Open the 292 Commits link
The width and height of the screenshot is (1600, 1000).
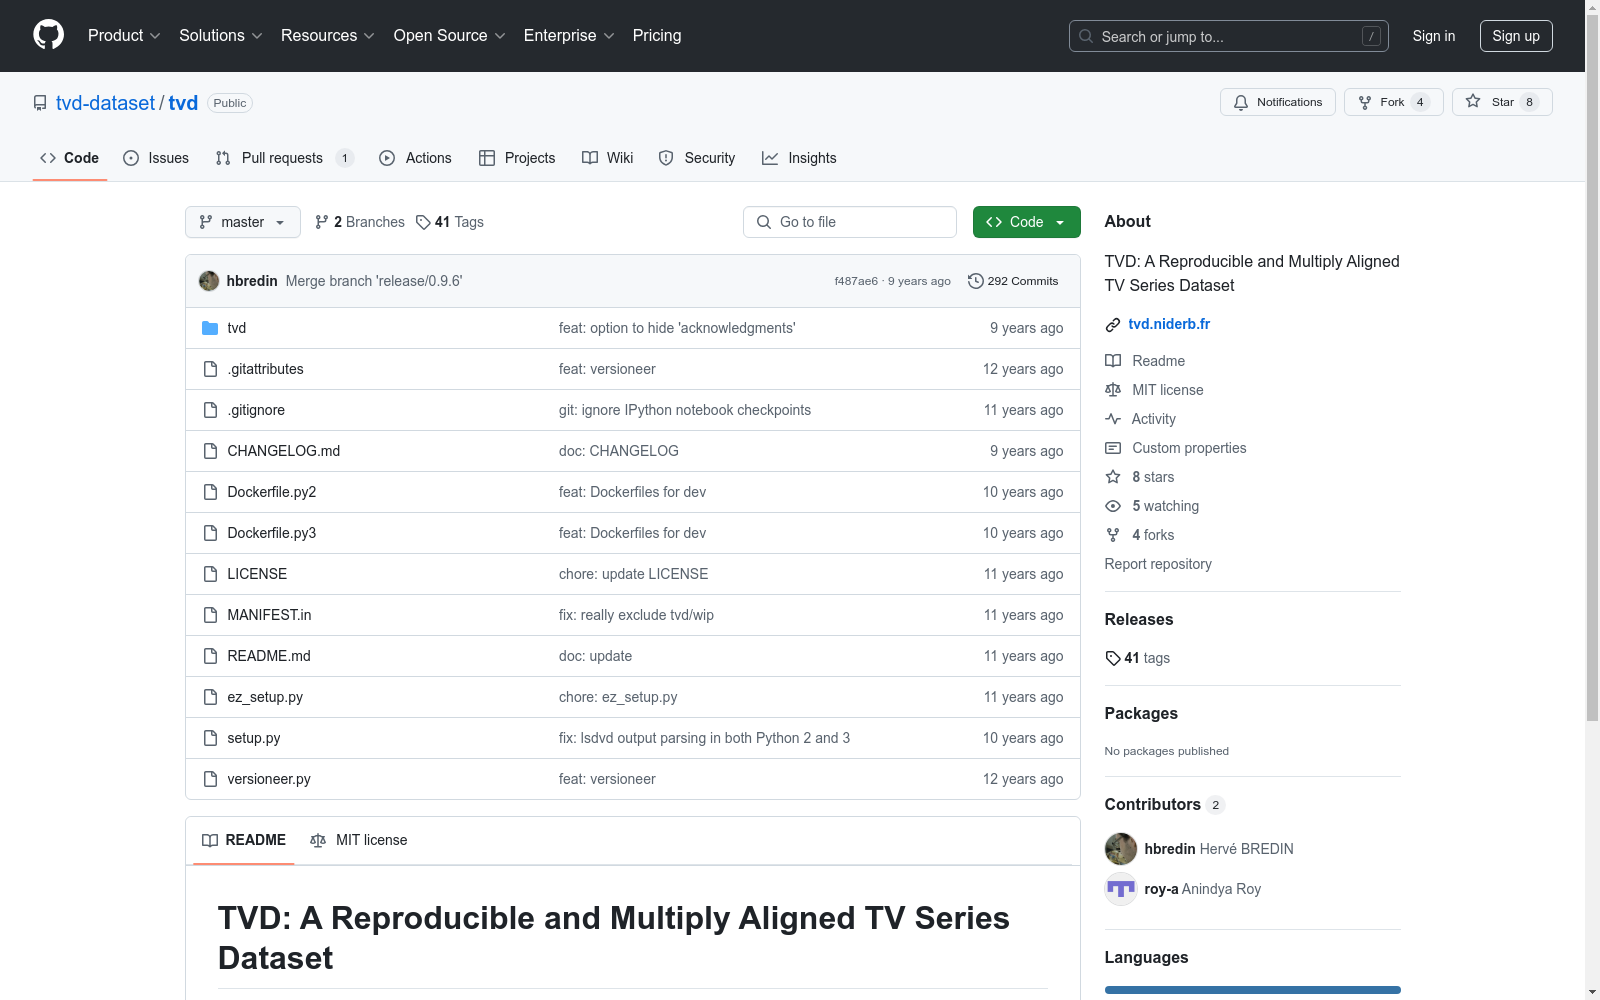click(x=1013, y=281)
